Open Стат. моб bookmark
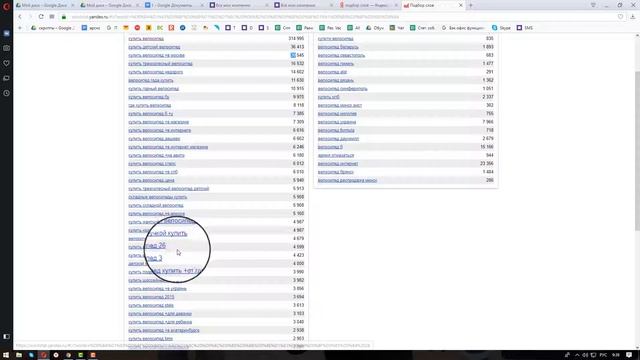640x360 pixels. [422, 28]
